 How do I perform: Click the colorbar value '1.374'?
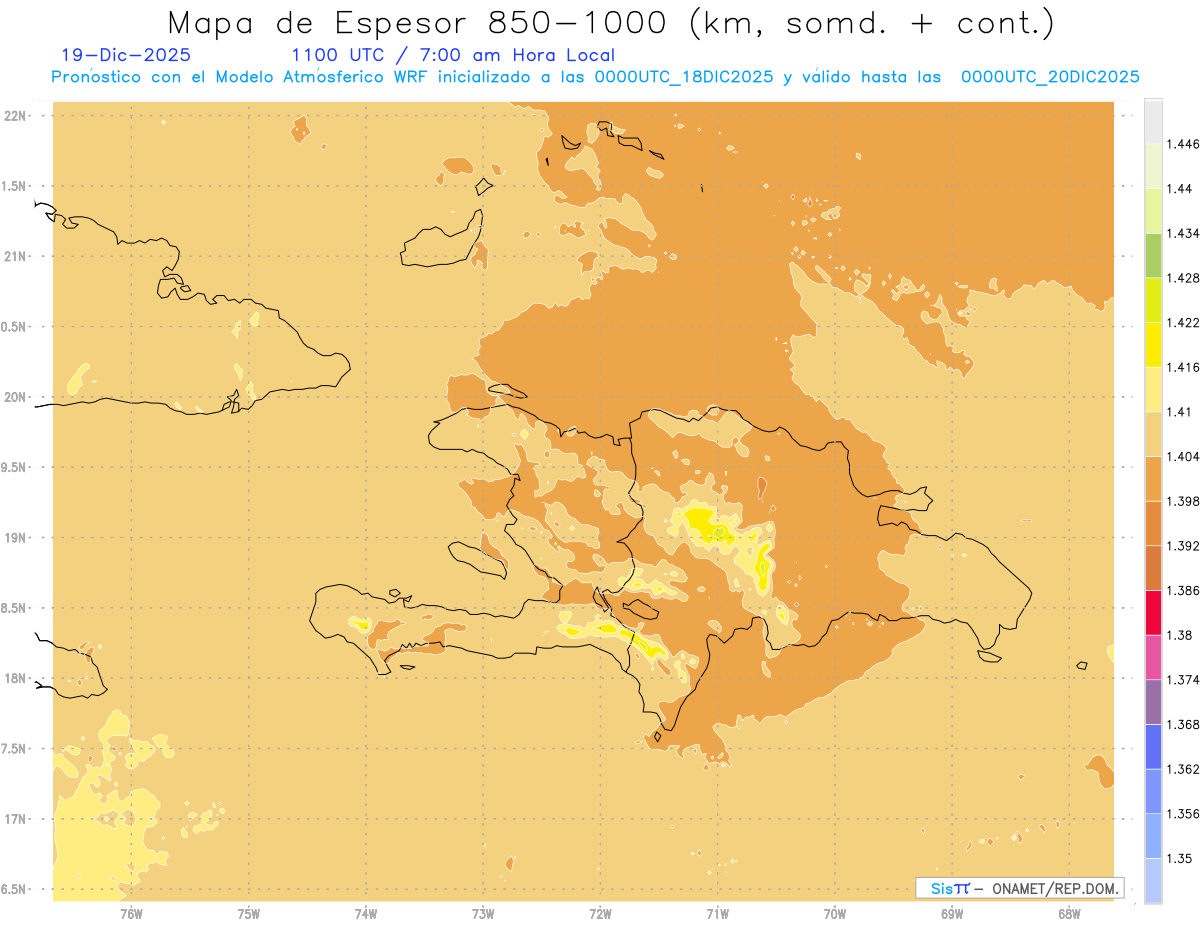(1182, 679)
